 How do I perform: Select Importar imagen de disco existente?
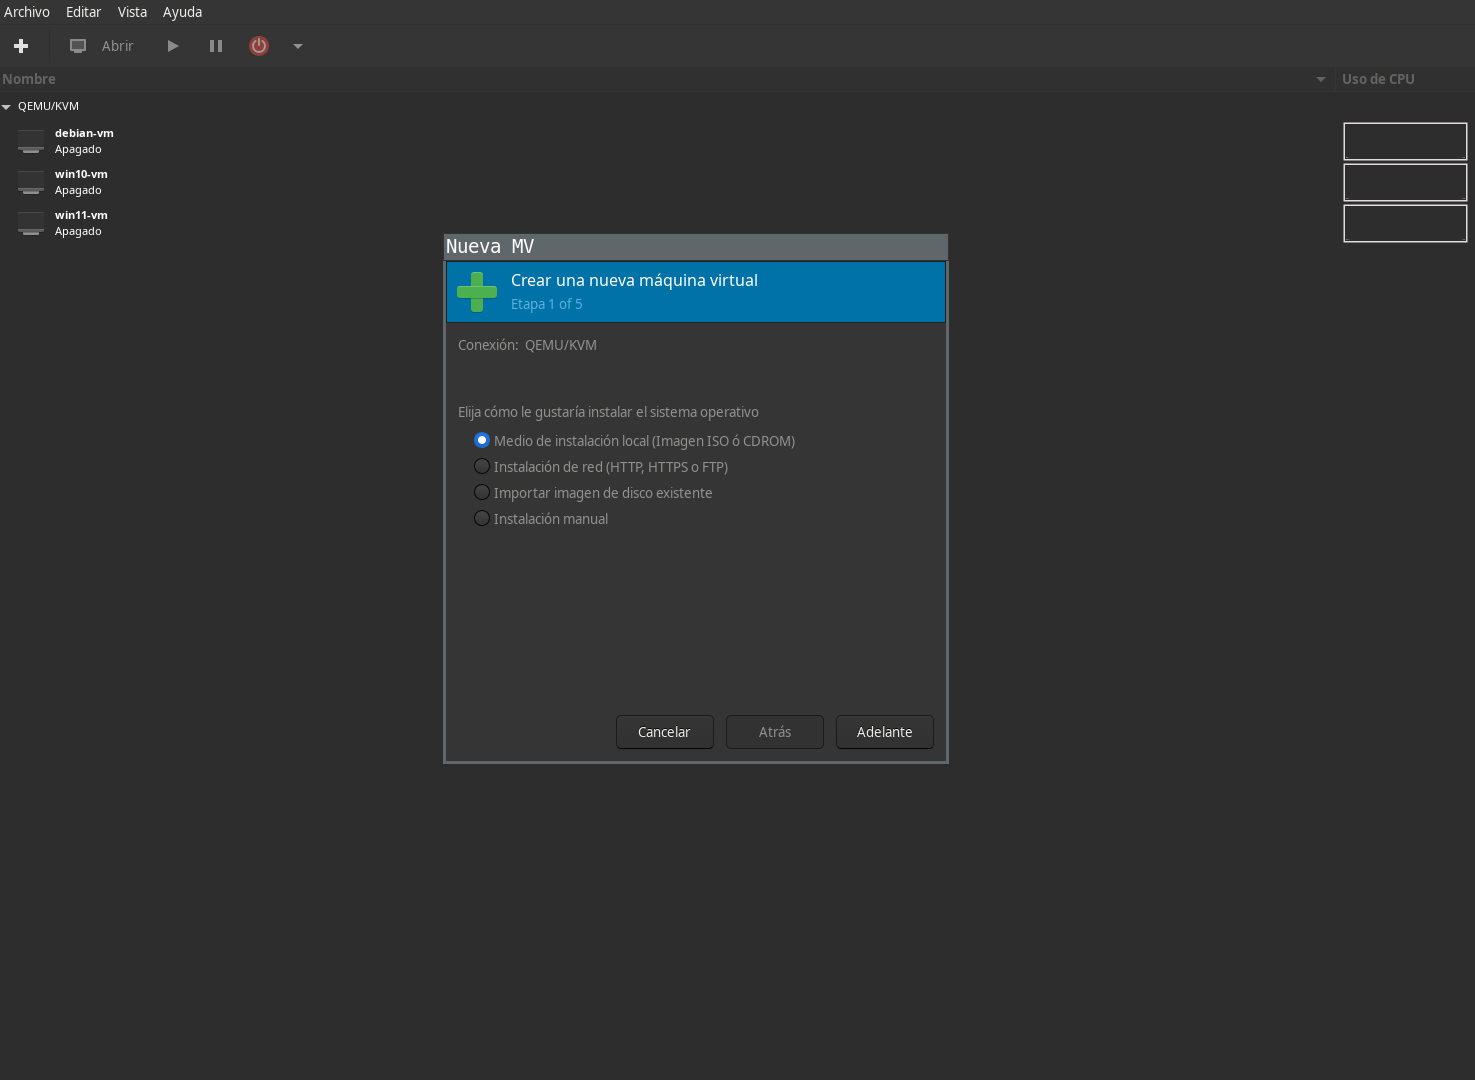482,493
